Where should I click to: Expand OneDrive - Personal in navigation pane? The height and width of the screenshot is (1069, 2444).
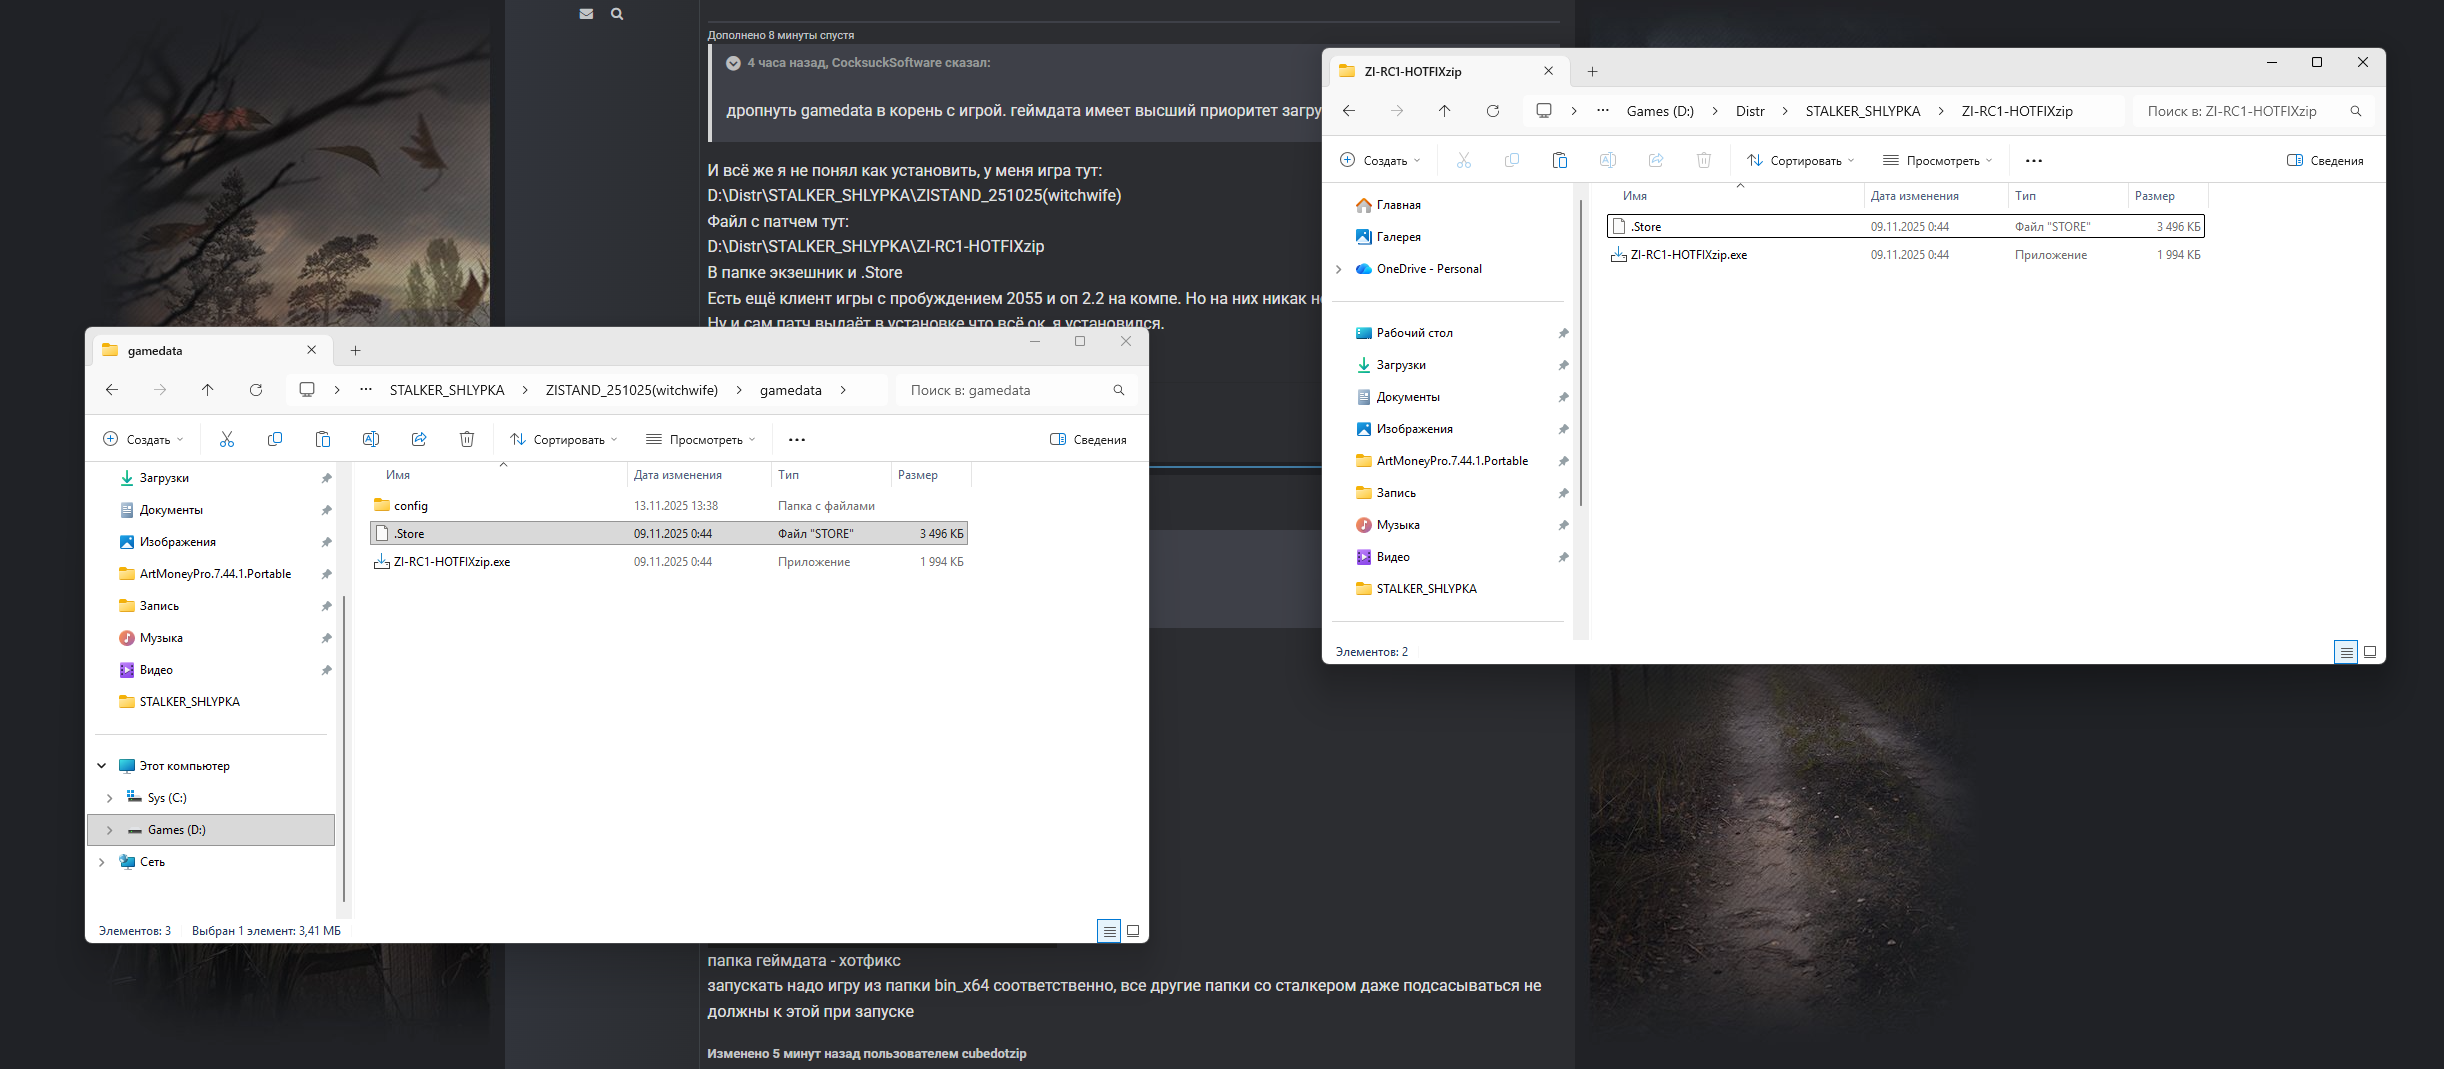tap(1339, 269)
